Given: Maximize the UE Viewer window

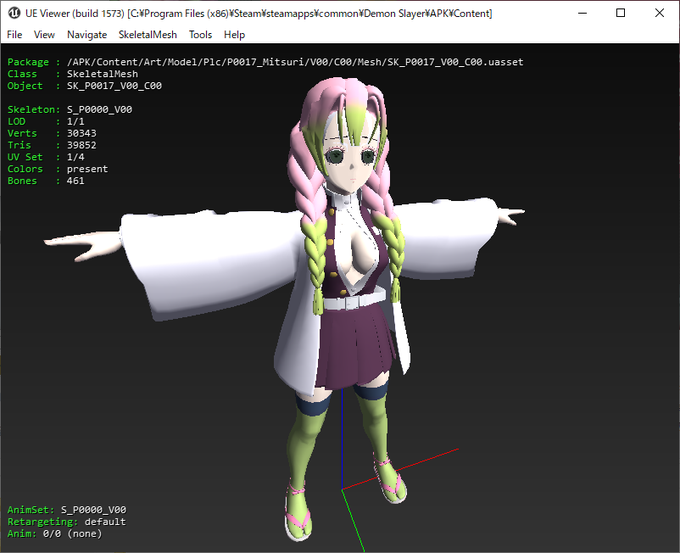Looking at the screenshot, I should click(621, 13).
